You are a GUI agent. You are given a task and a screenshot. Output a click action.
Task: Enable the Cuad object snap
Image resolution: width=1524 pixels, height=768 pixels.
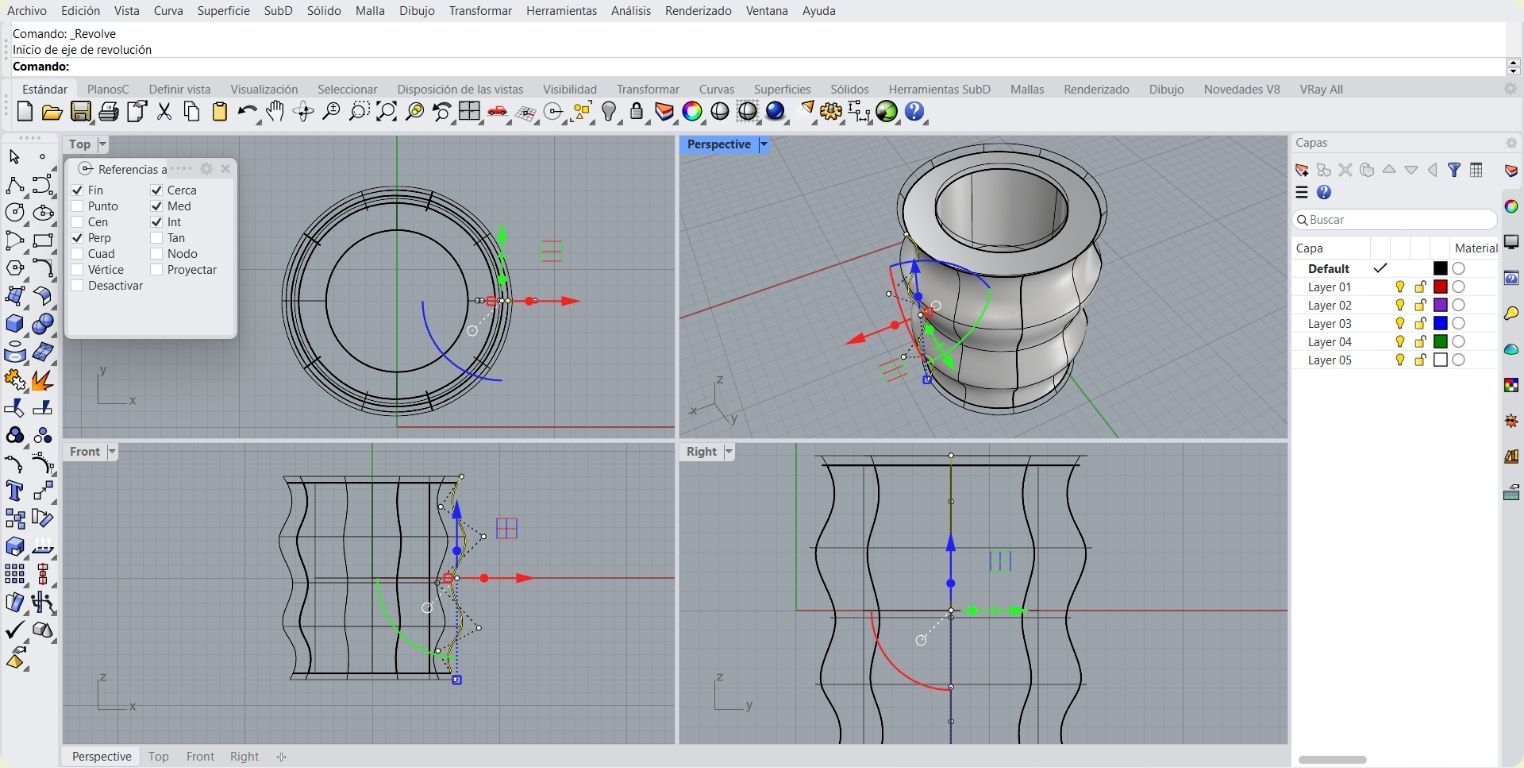(x=77, y=254)
